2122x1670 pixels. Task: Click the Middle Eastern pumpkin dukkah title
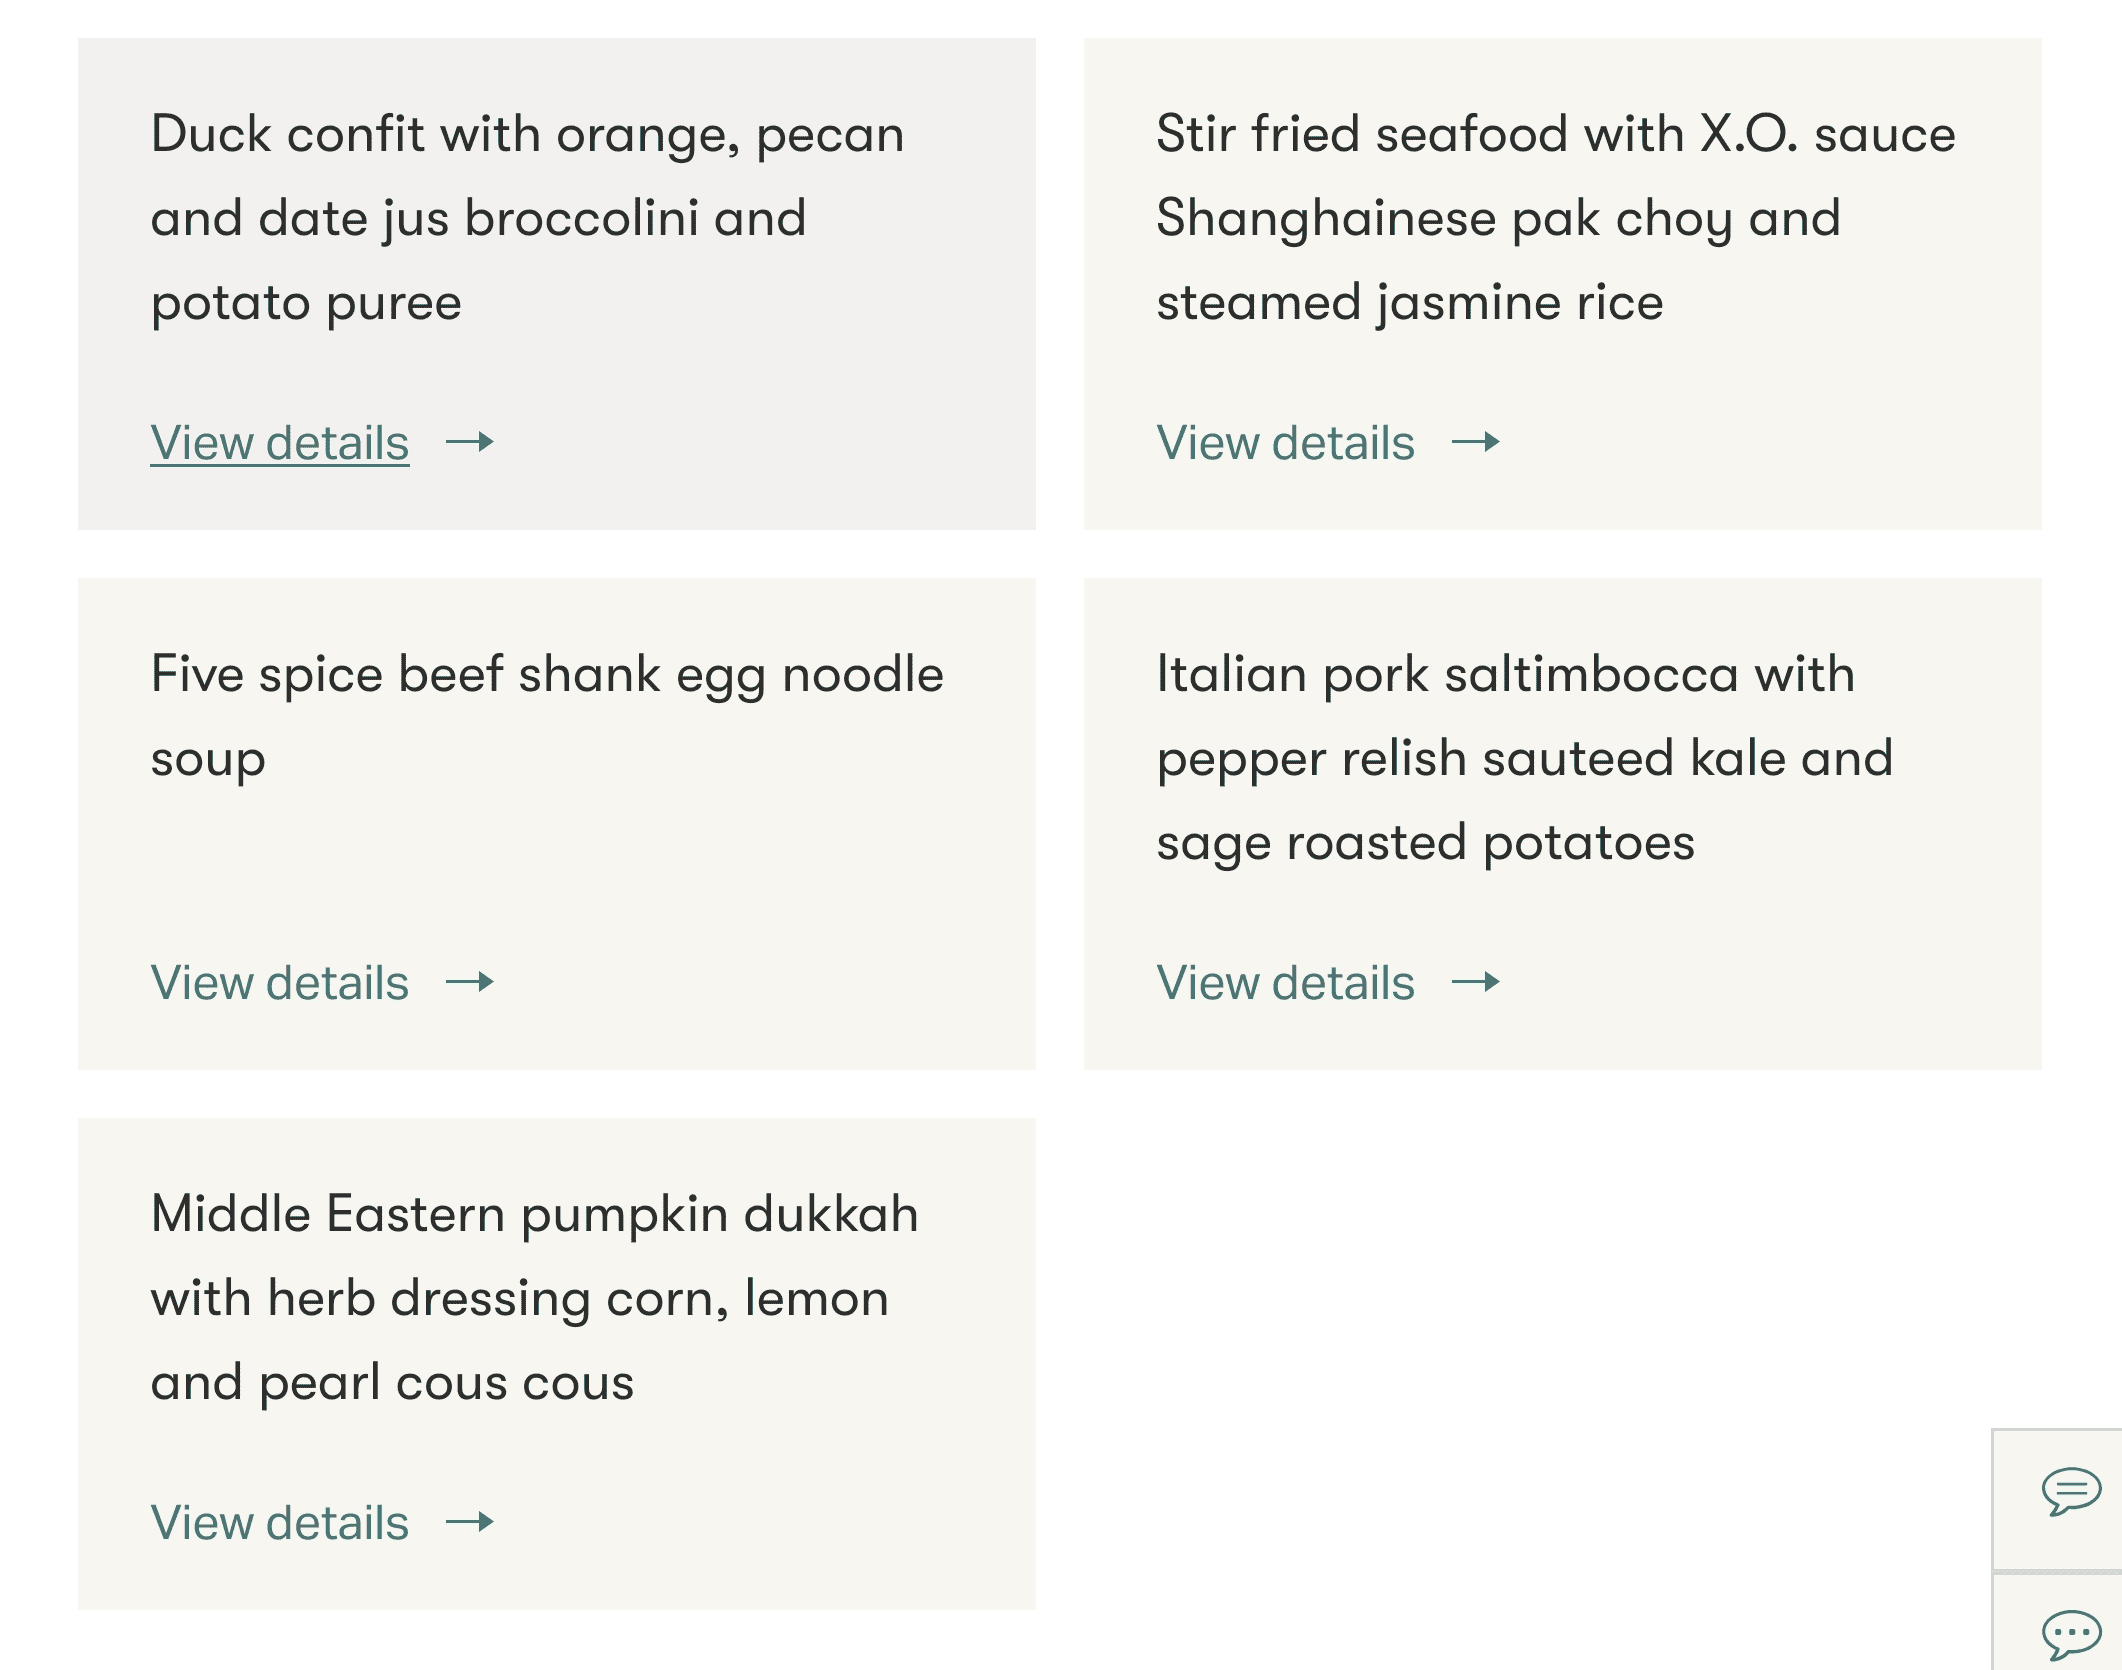534,1214
